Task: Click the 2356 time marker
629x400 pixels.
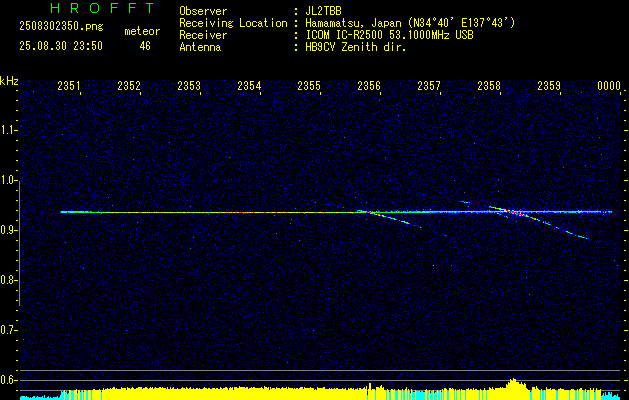Action: (x=369, y=86)
